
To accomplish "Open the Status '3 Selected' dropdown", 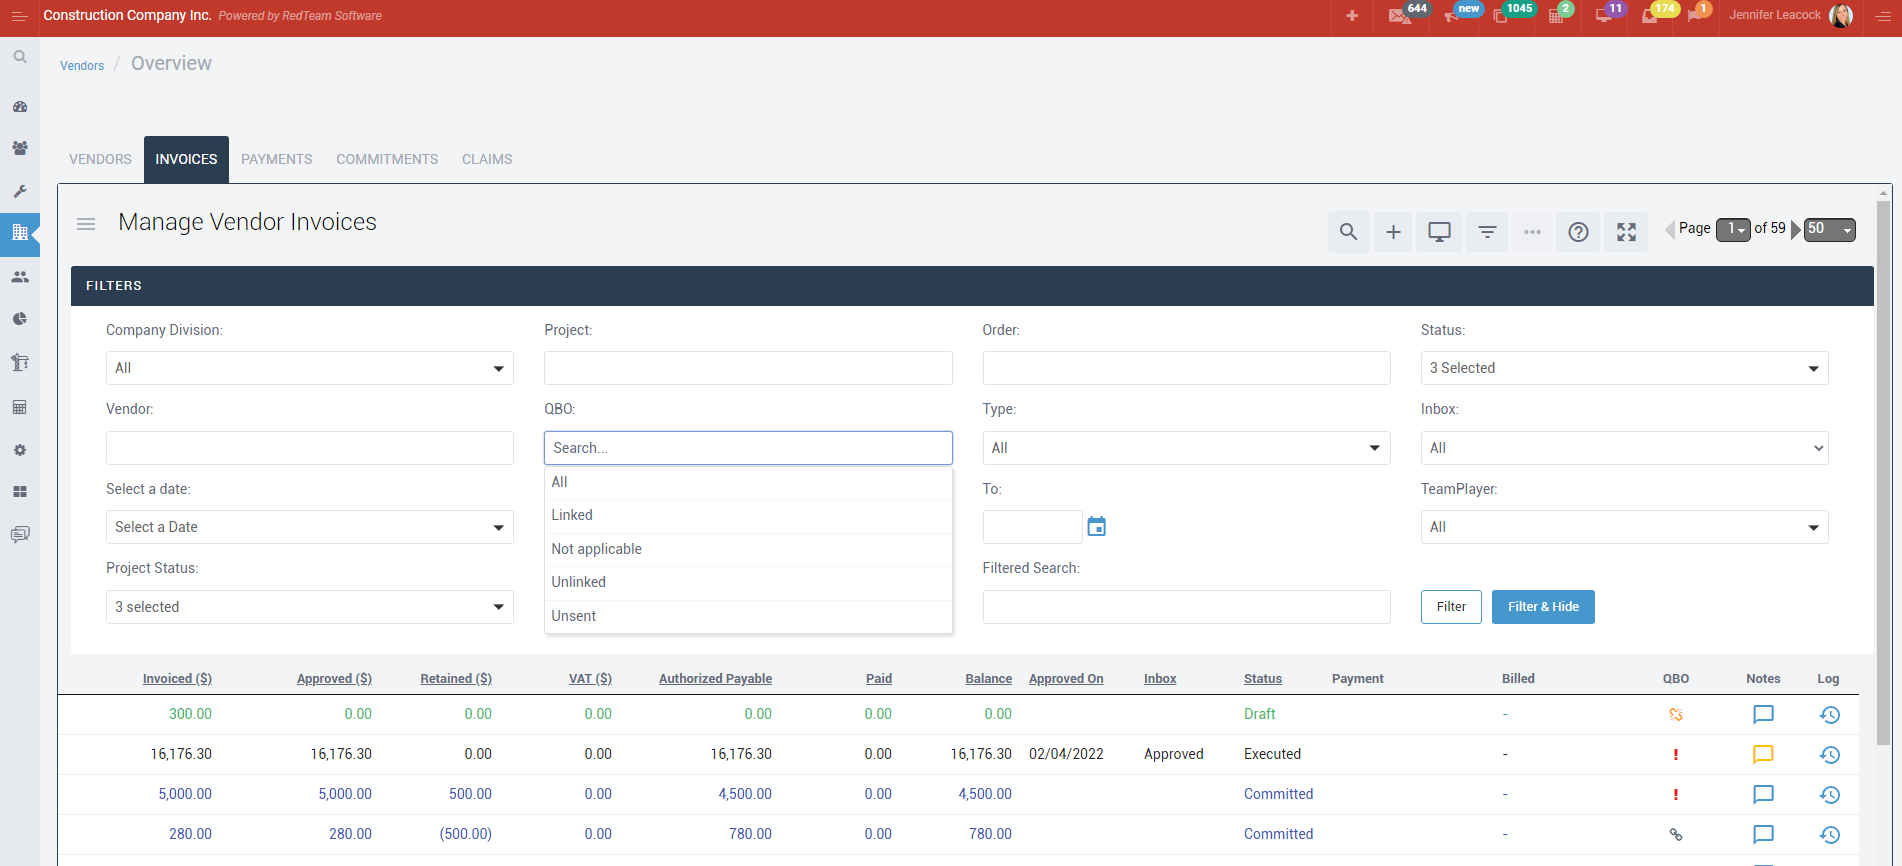I will [x=1623, y=368].
